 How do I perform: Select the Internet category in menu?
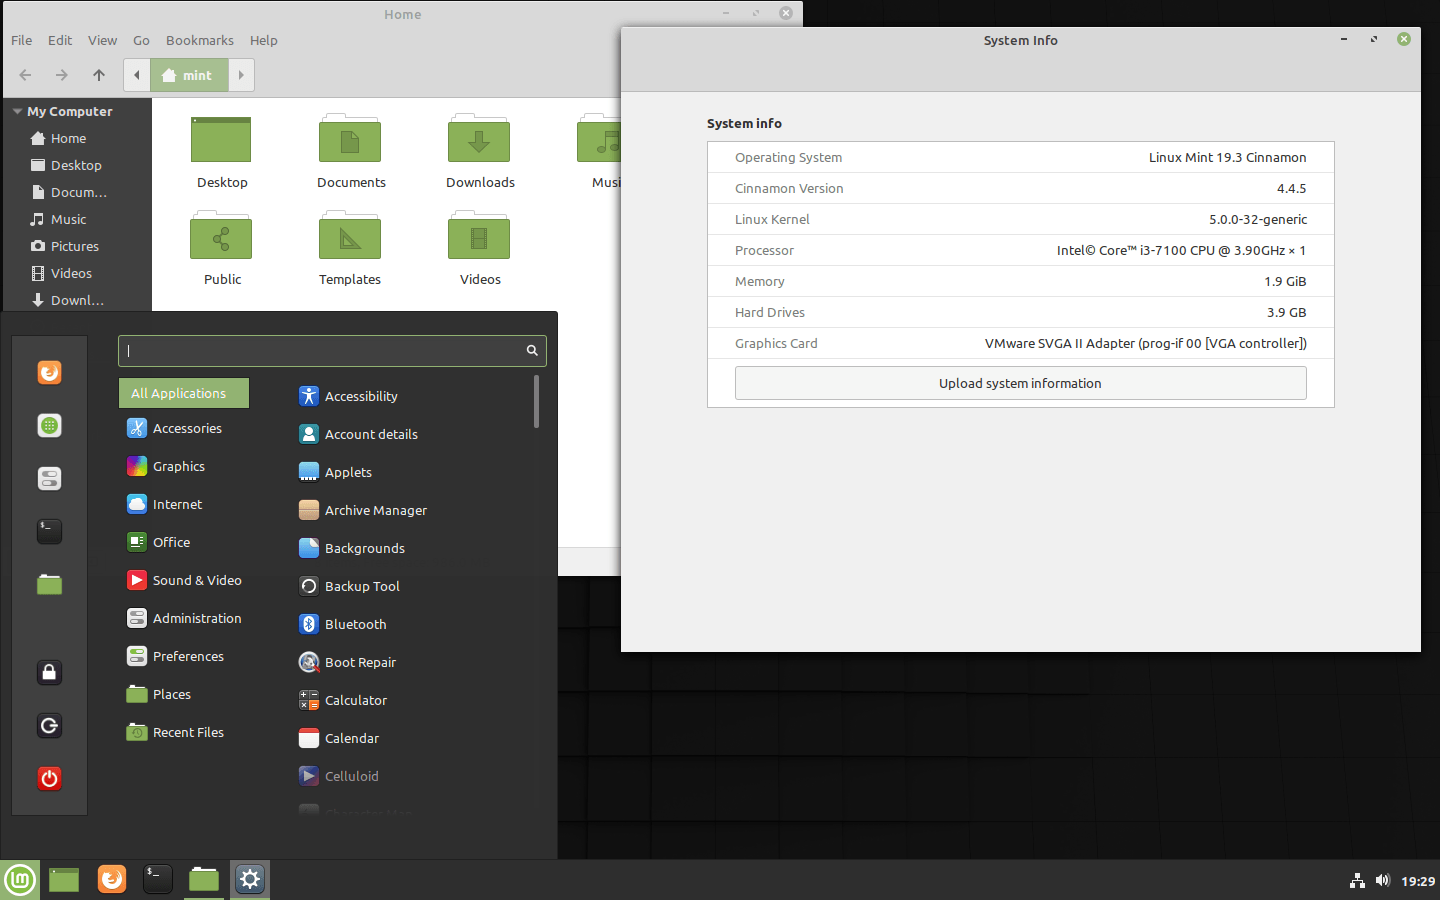click(184, 504)
